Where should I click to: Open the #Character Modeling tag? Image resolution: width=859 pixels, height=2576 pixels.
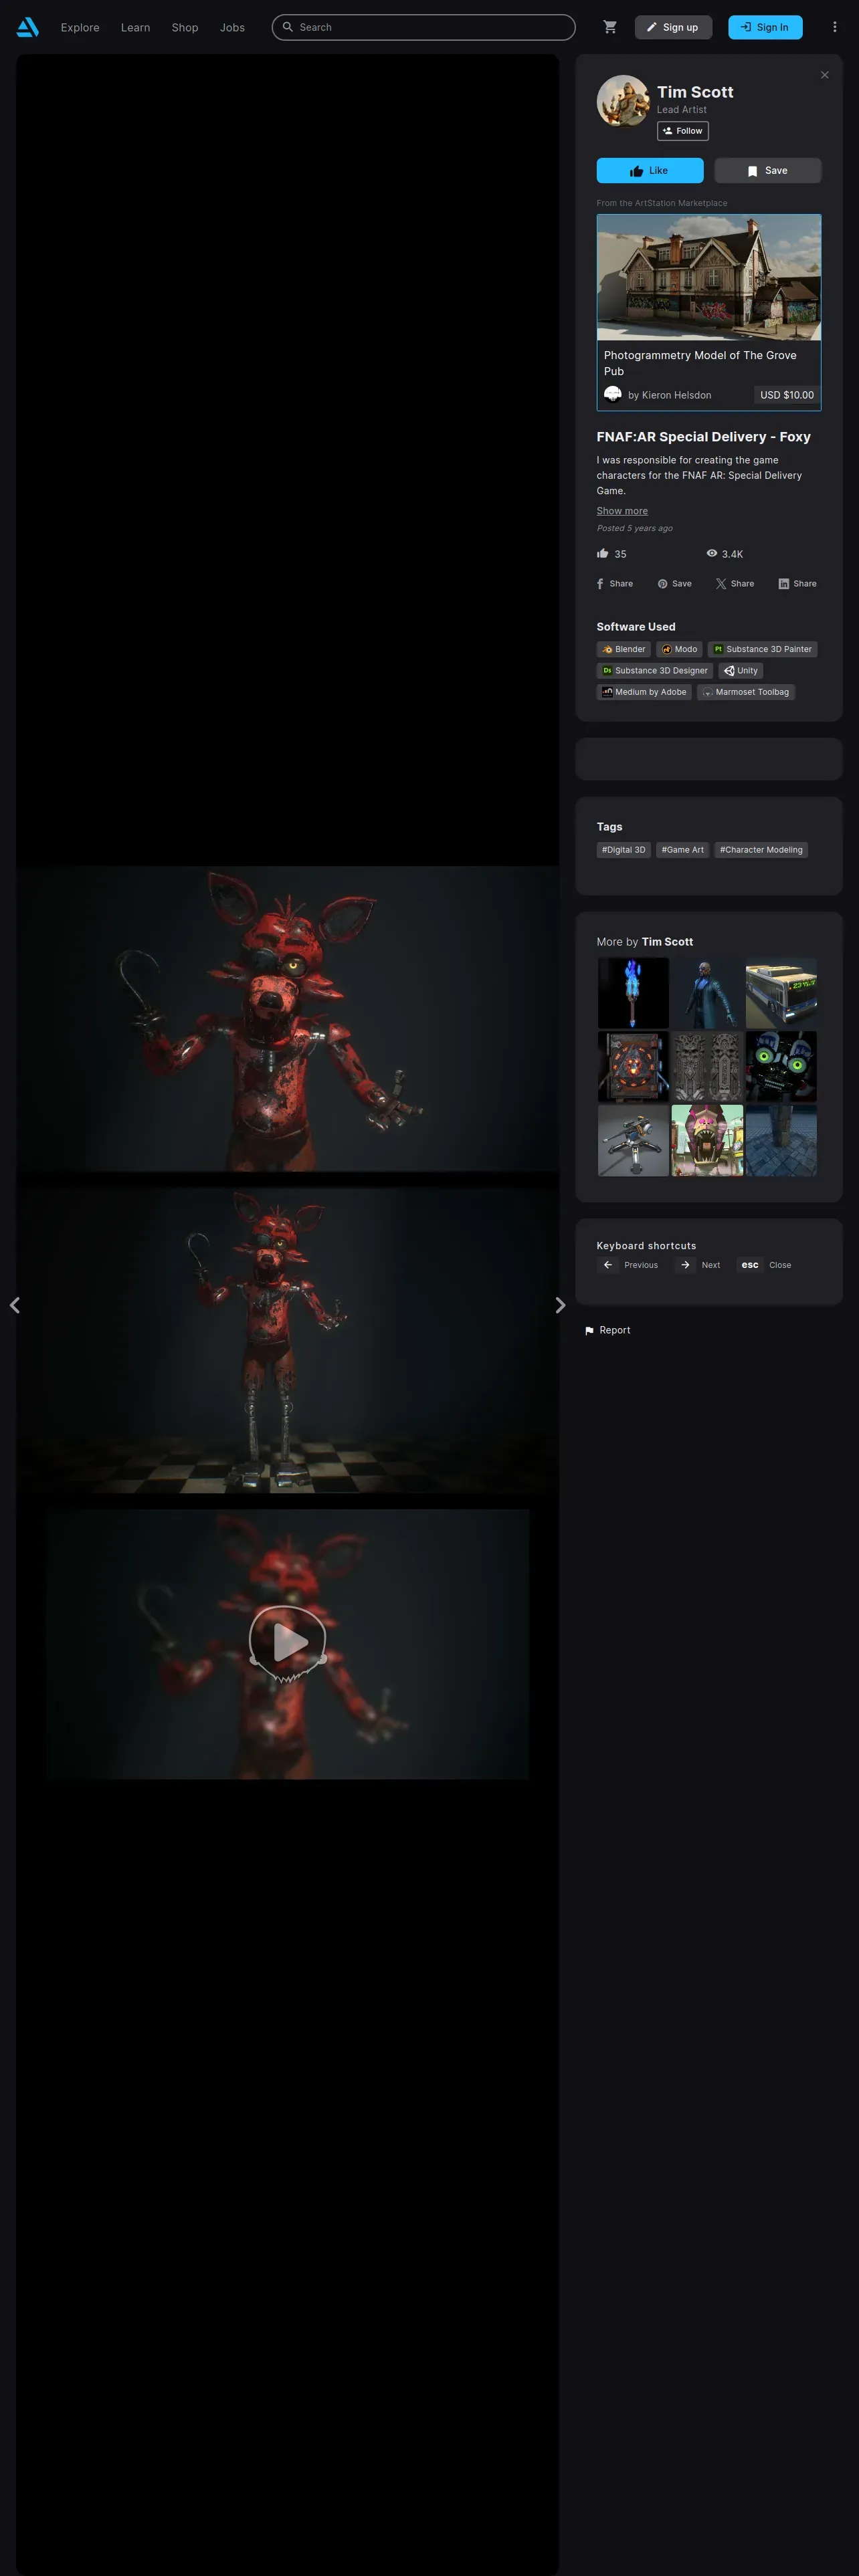(x=761, y=850)
